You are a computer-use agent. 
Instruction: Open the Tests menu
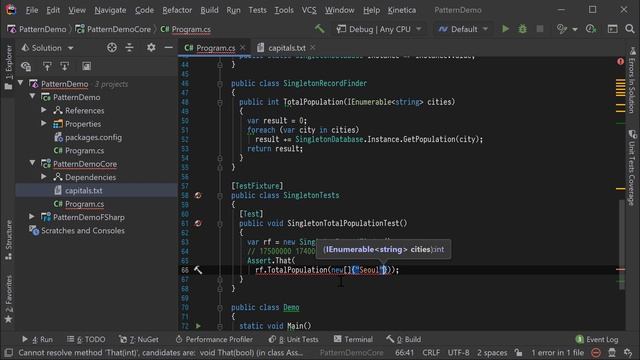[258, 10]
